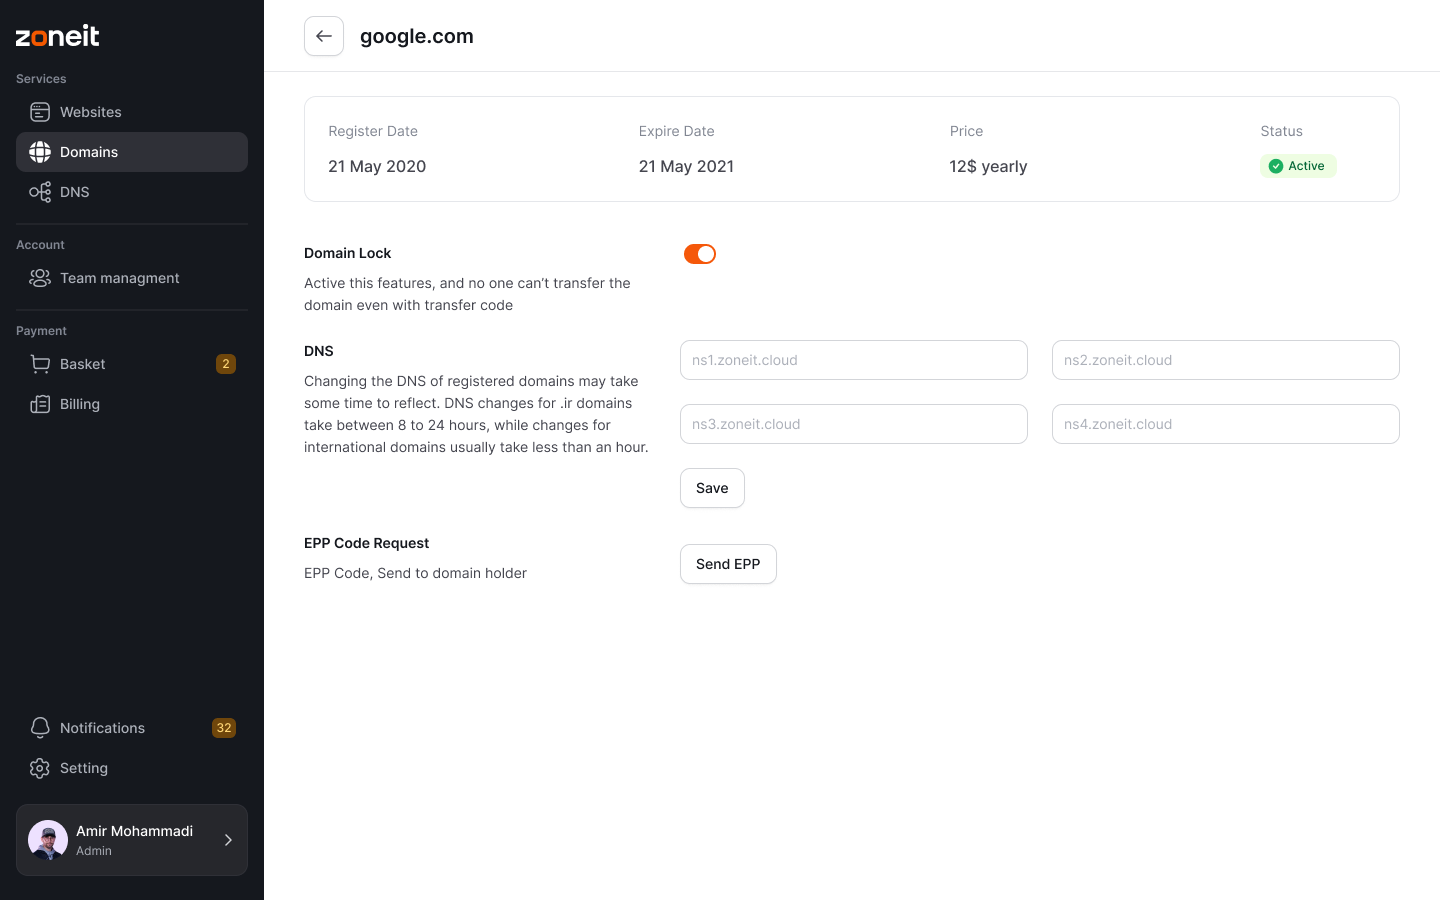The height and width of the screenshot is (900, 1440).
Task: Click the Basket count badge 2
Action: coord(226,364)
